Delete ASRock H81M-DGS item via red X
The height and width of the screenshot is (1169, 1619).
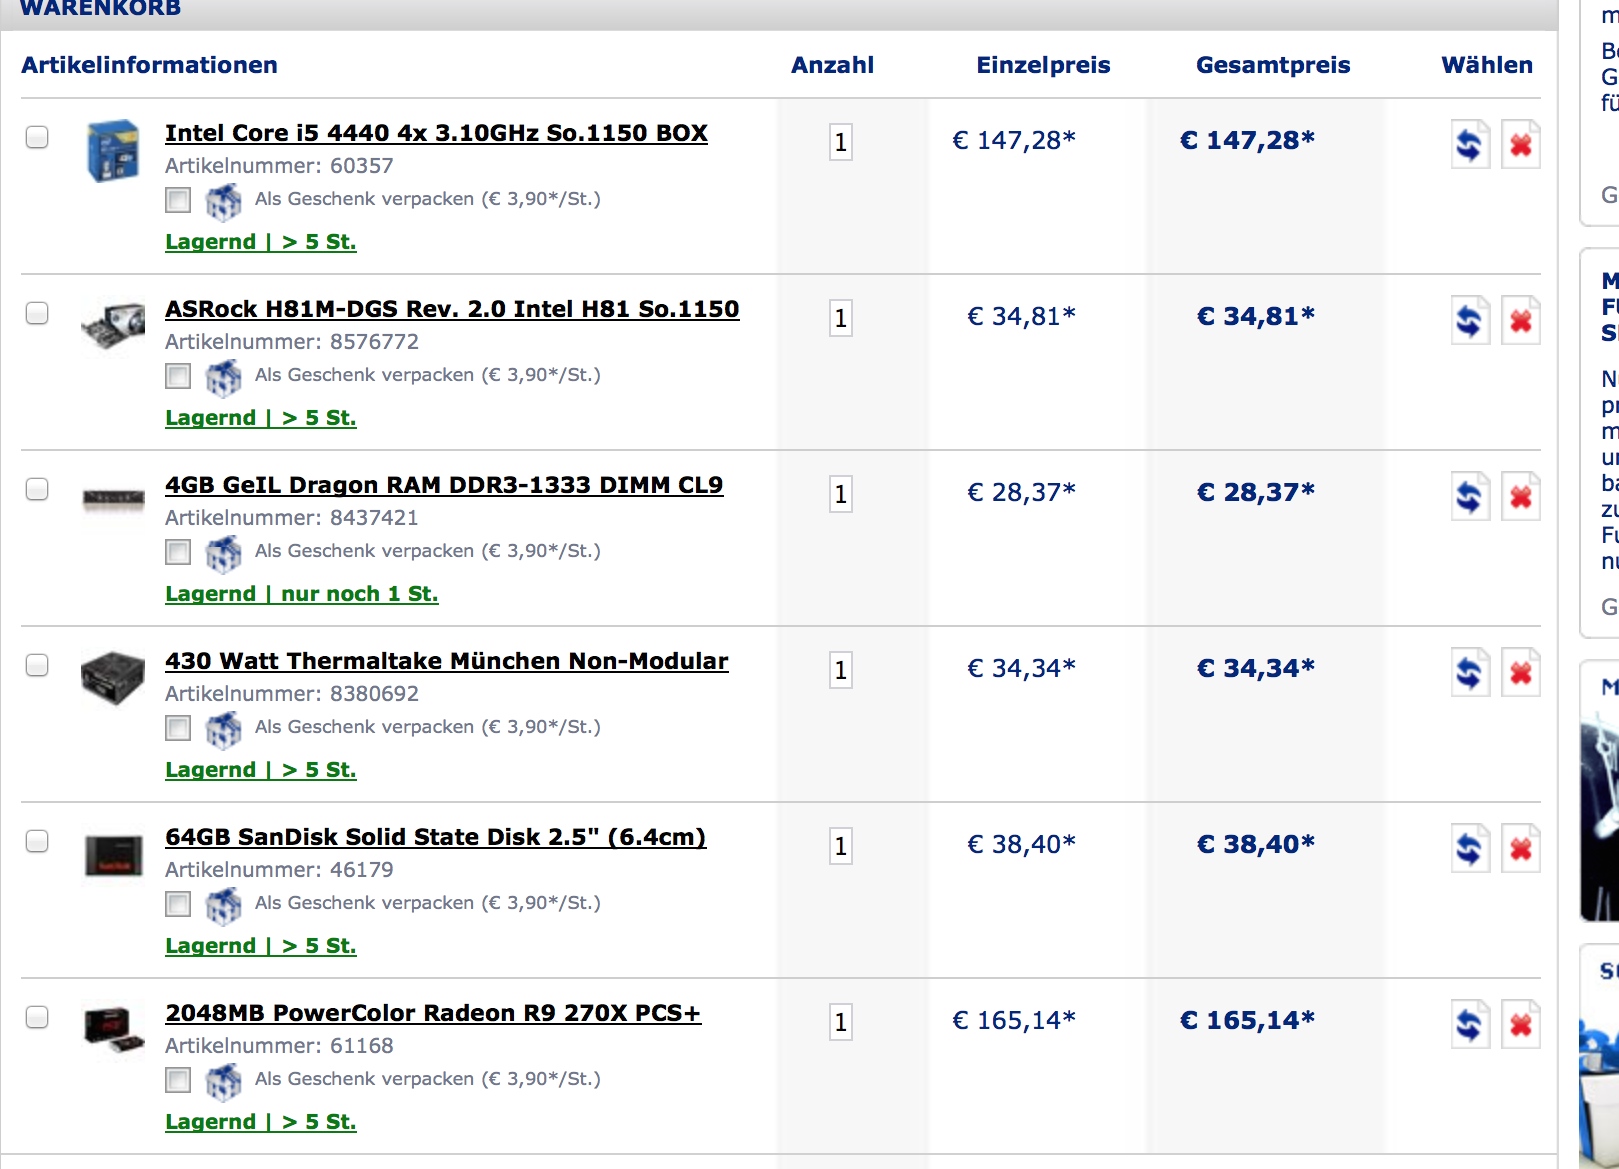click(1520, 321)
